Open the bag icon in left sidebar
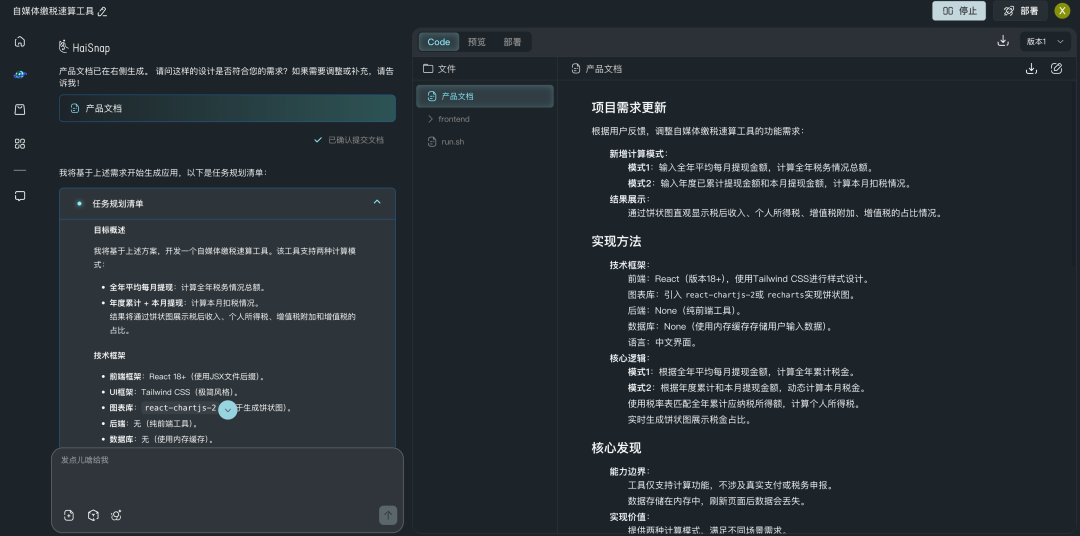 [20, 110]
